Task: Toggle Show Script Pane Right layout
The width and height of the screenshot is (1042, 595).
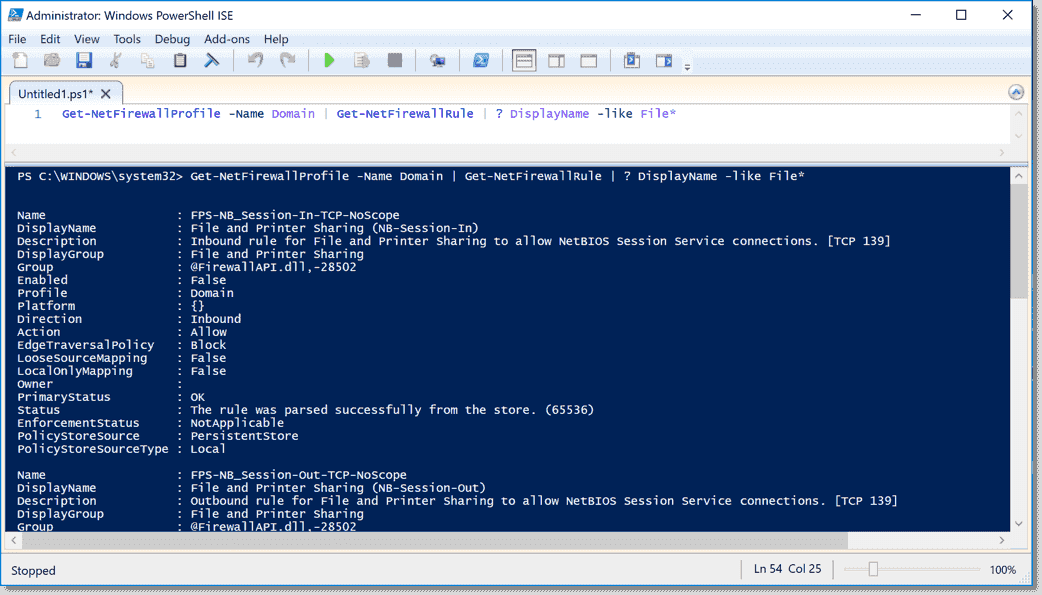Action: tap(556, 61)
